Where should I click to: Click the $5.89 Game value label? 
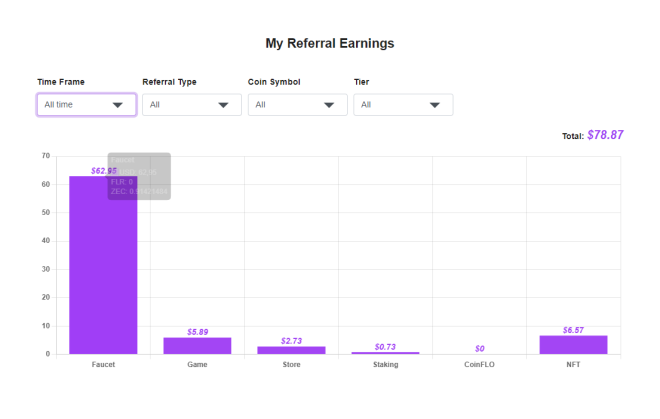click(198, 332)
